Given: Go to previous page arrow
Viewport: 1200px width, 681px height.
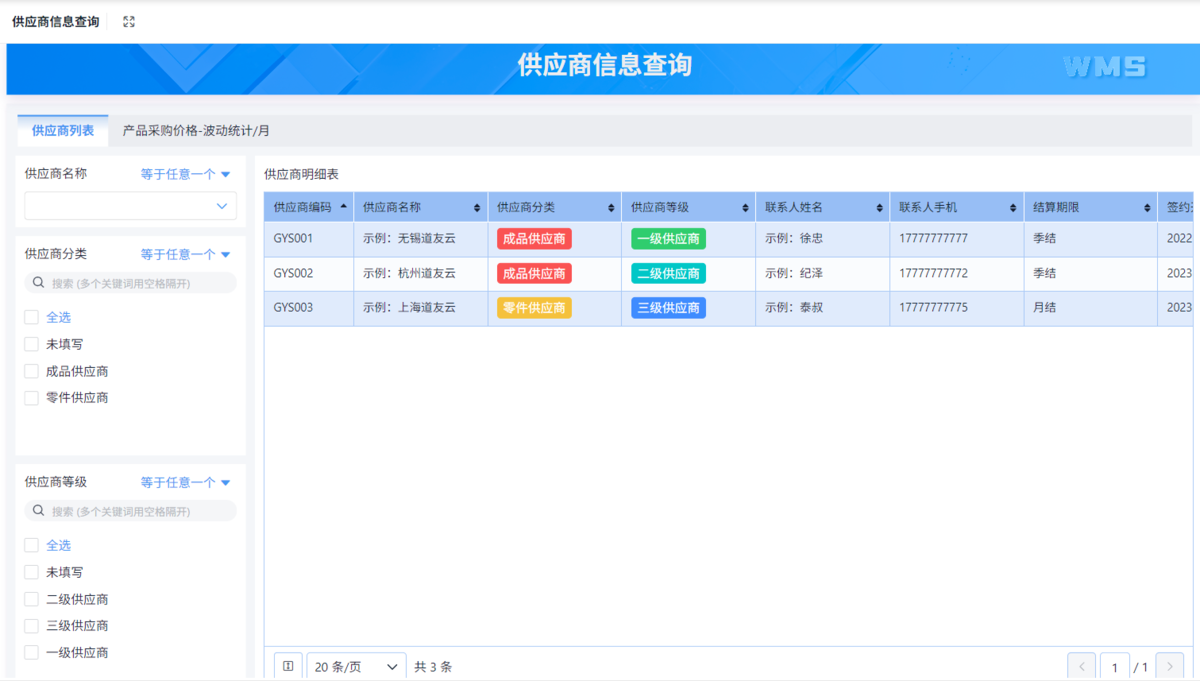Looking at the screenshot, I should 1081,667.
